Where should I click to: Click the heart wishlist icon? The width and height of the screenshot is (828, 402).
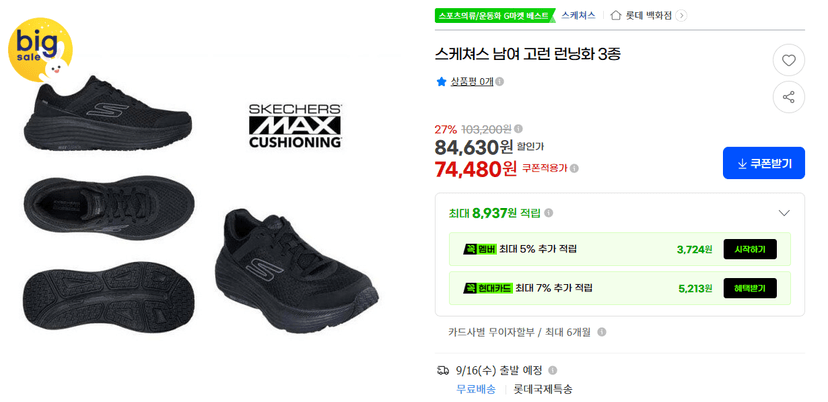click(788, 60)
